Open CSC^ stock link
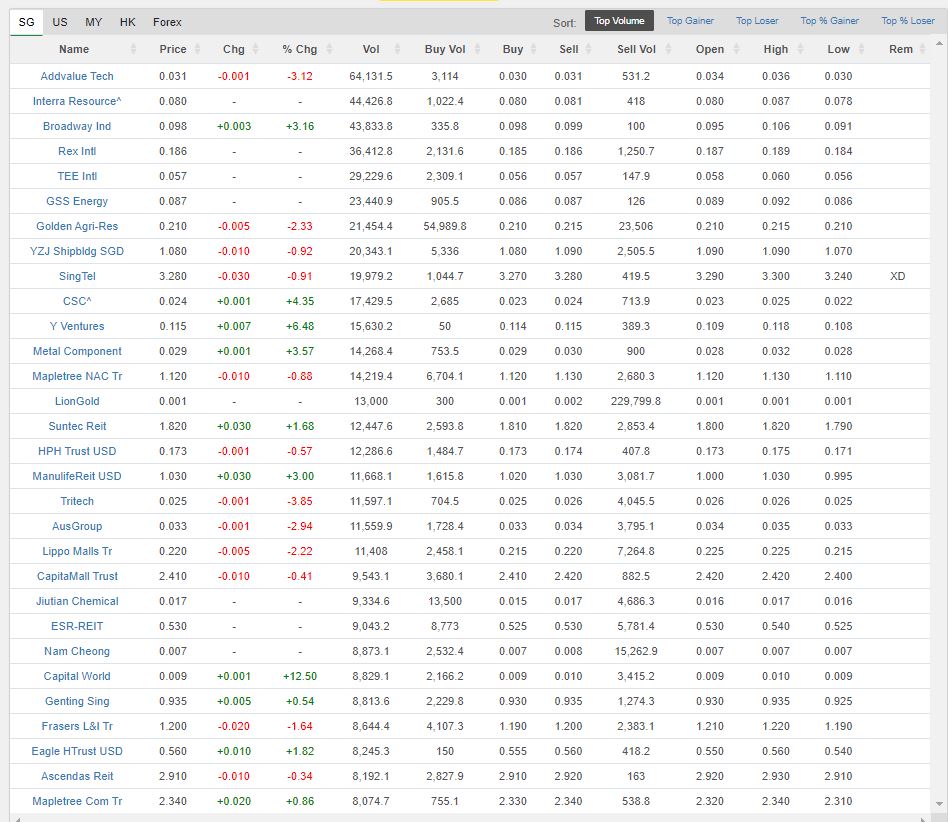The height and width of the screenshot is (822, 948). click(77, 301)
